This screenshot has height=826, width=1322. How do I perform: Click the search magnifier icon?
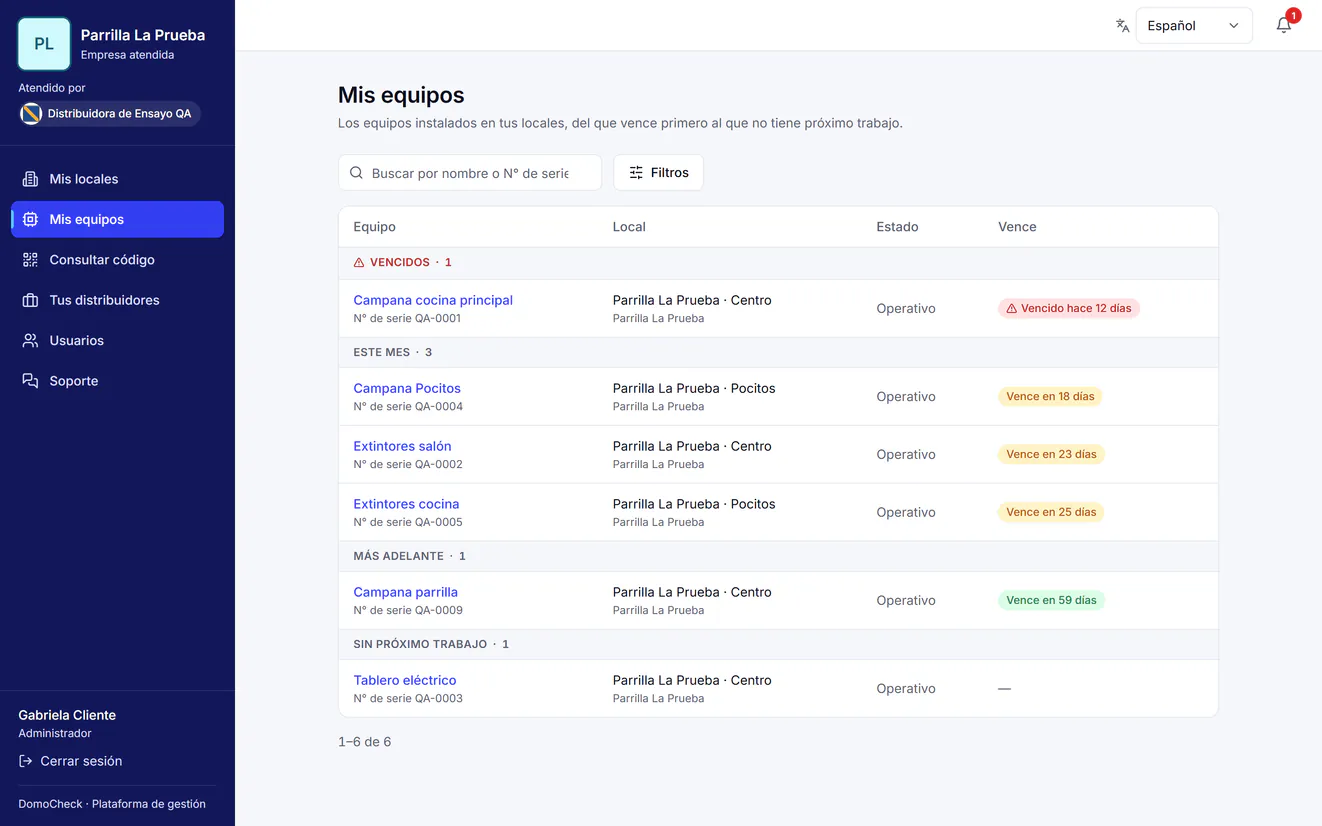coord(356,173)
